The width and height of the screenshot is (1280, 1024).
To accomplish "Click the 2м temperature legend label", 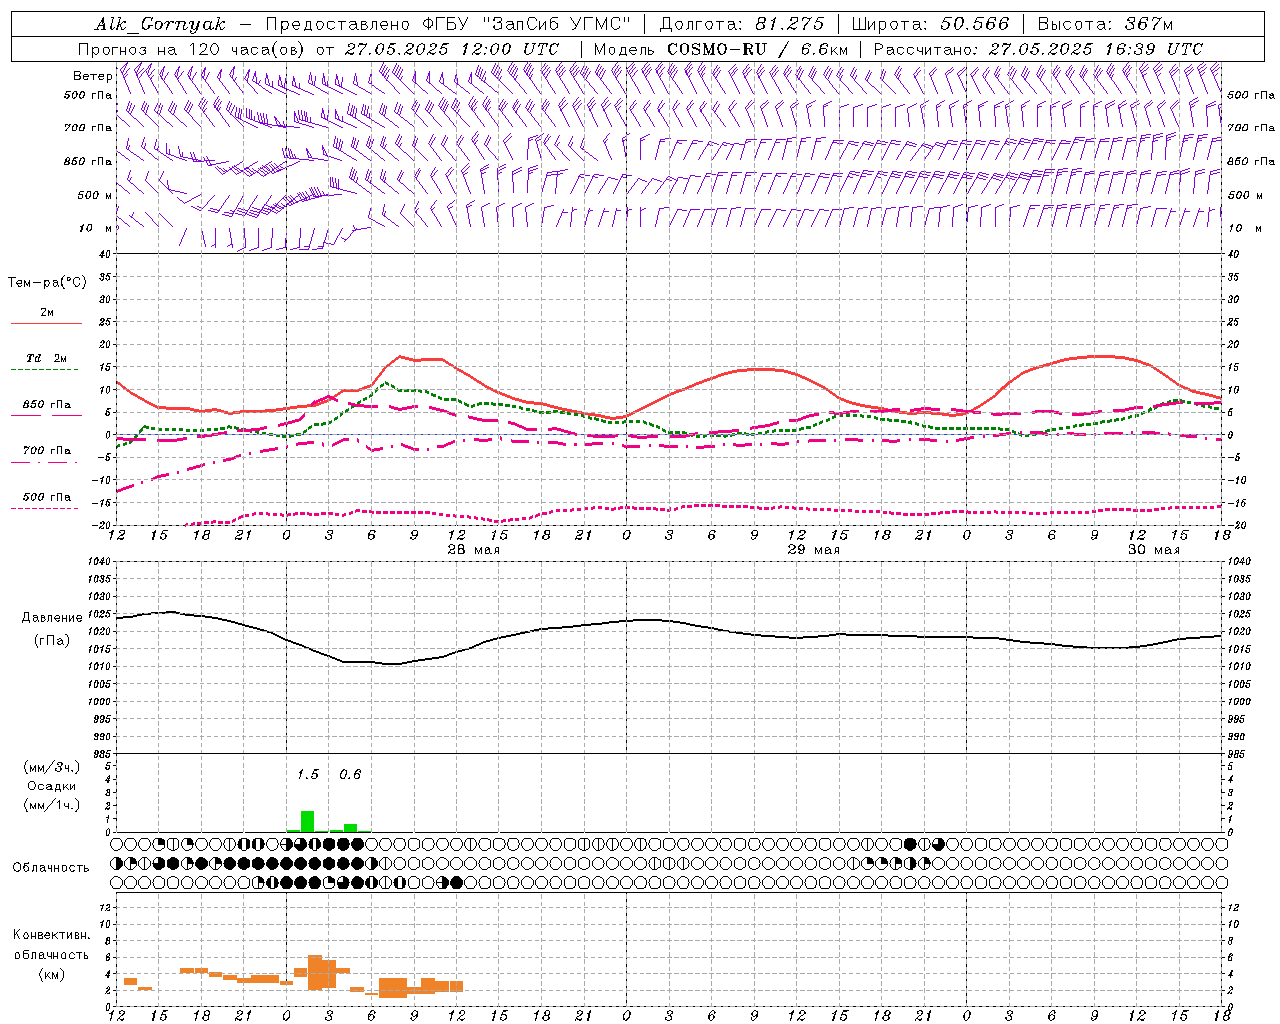I will click(x=46, y=312).
